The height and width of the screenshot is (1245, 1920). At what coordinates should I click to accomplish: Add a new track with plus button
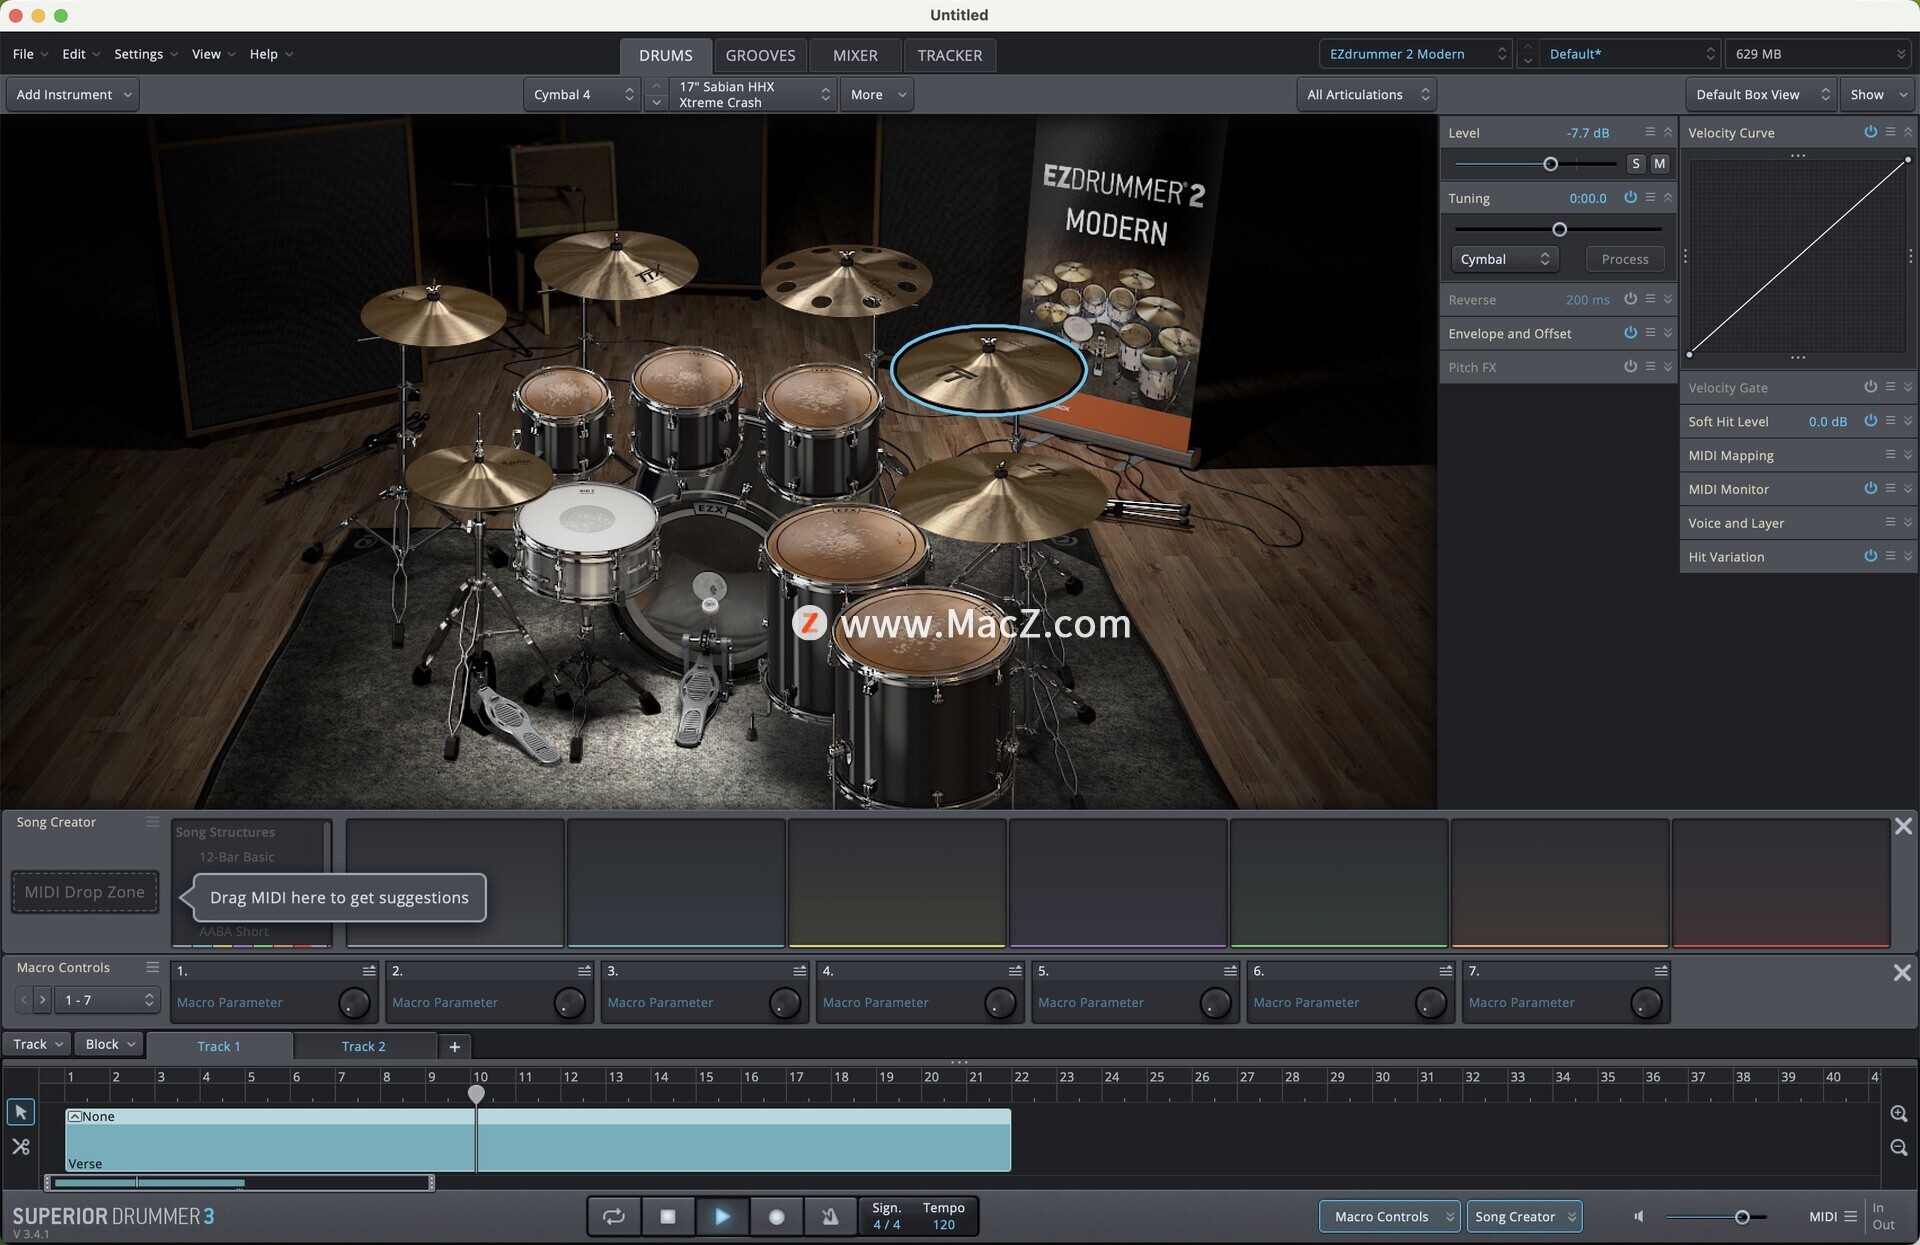point(455,1046)
